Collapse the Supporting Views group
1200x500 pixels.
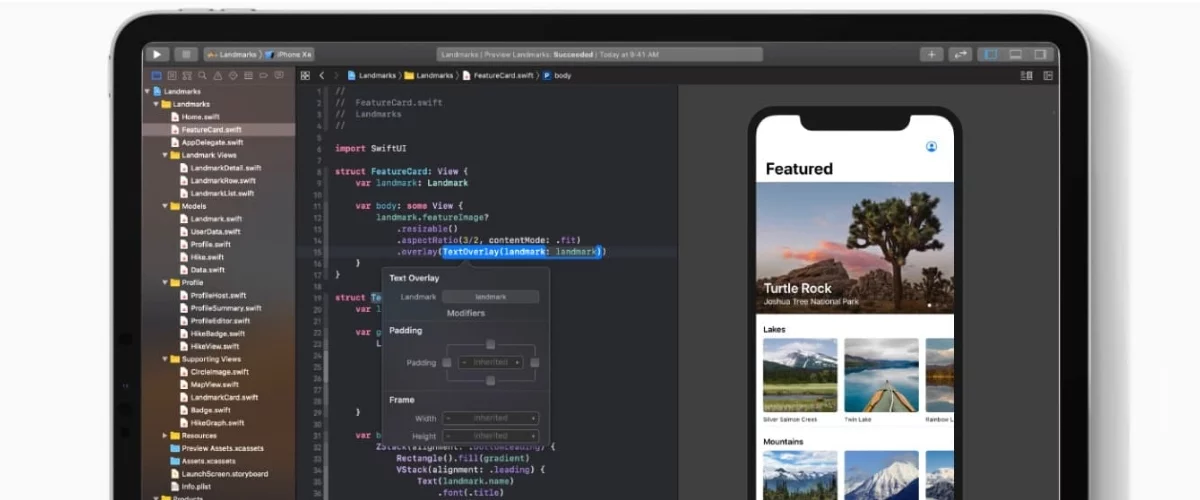pos(165,358)
